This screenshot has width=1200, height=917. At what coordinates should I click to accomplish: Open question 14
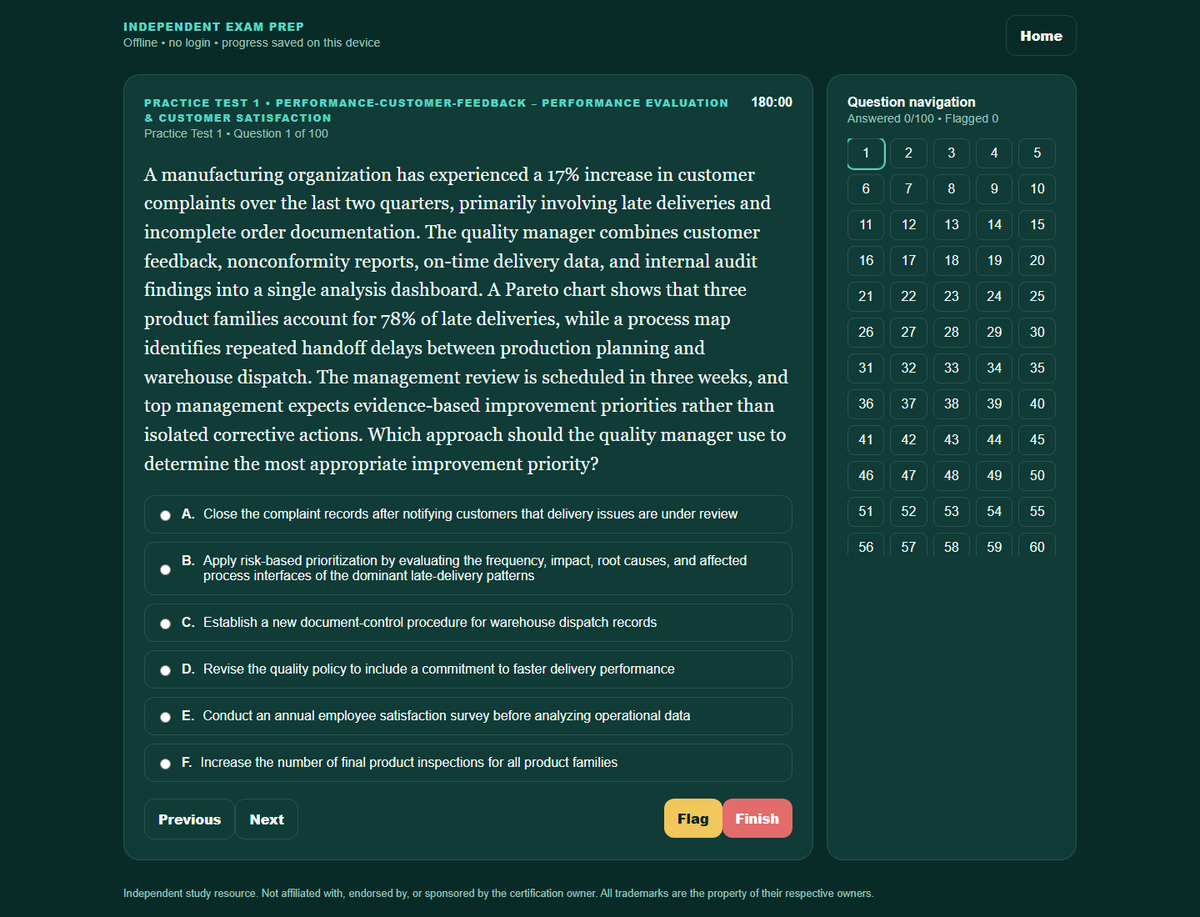click(994, 225)
